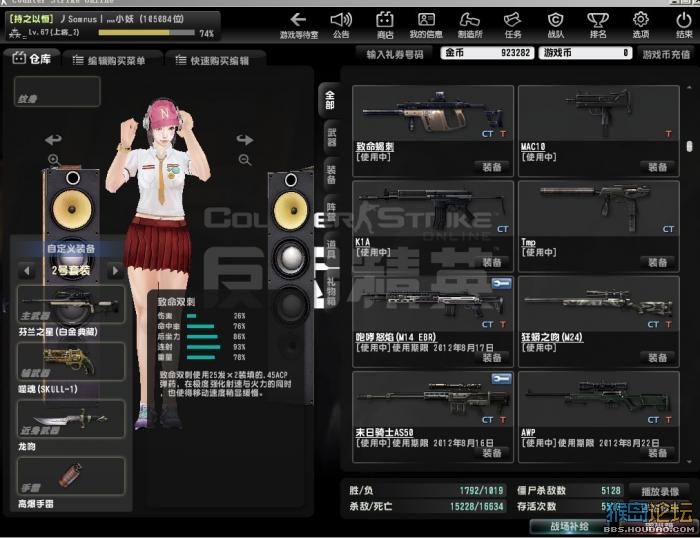Click the scrollbar up arrow
This screenshot has width=700, height=538.
point(689,87)
